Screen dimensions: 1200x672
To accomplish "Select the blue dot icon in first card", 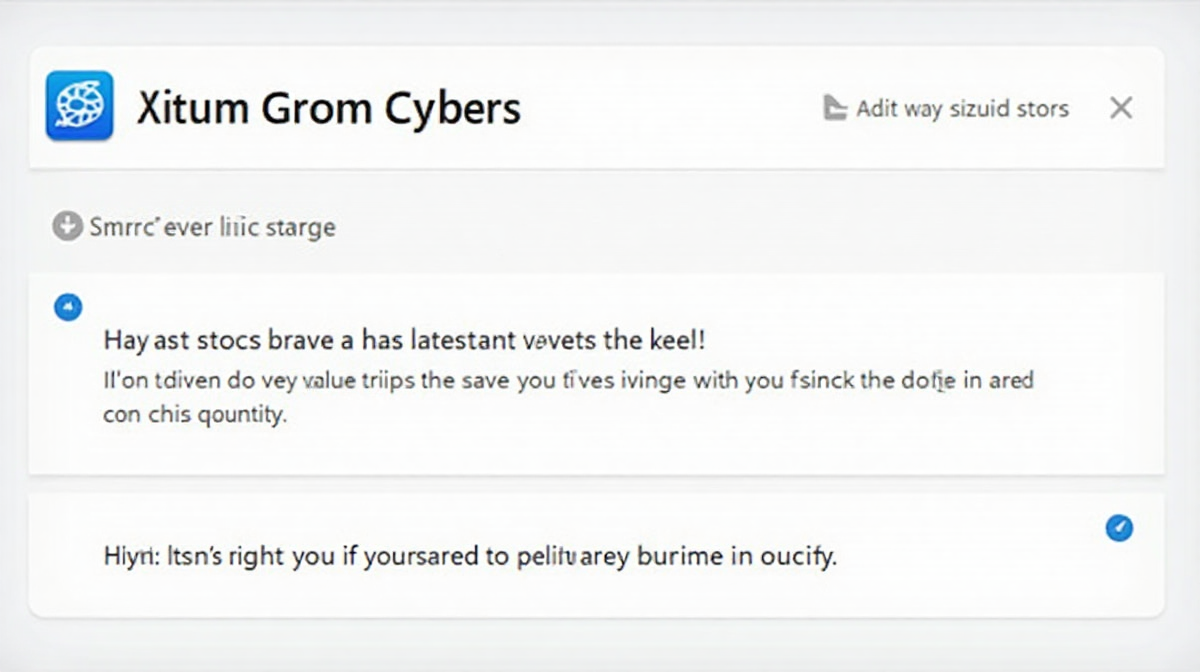I will pyautogui.click(x=68, y=306).
